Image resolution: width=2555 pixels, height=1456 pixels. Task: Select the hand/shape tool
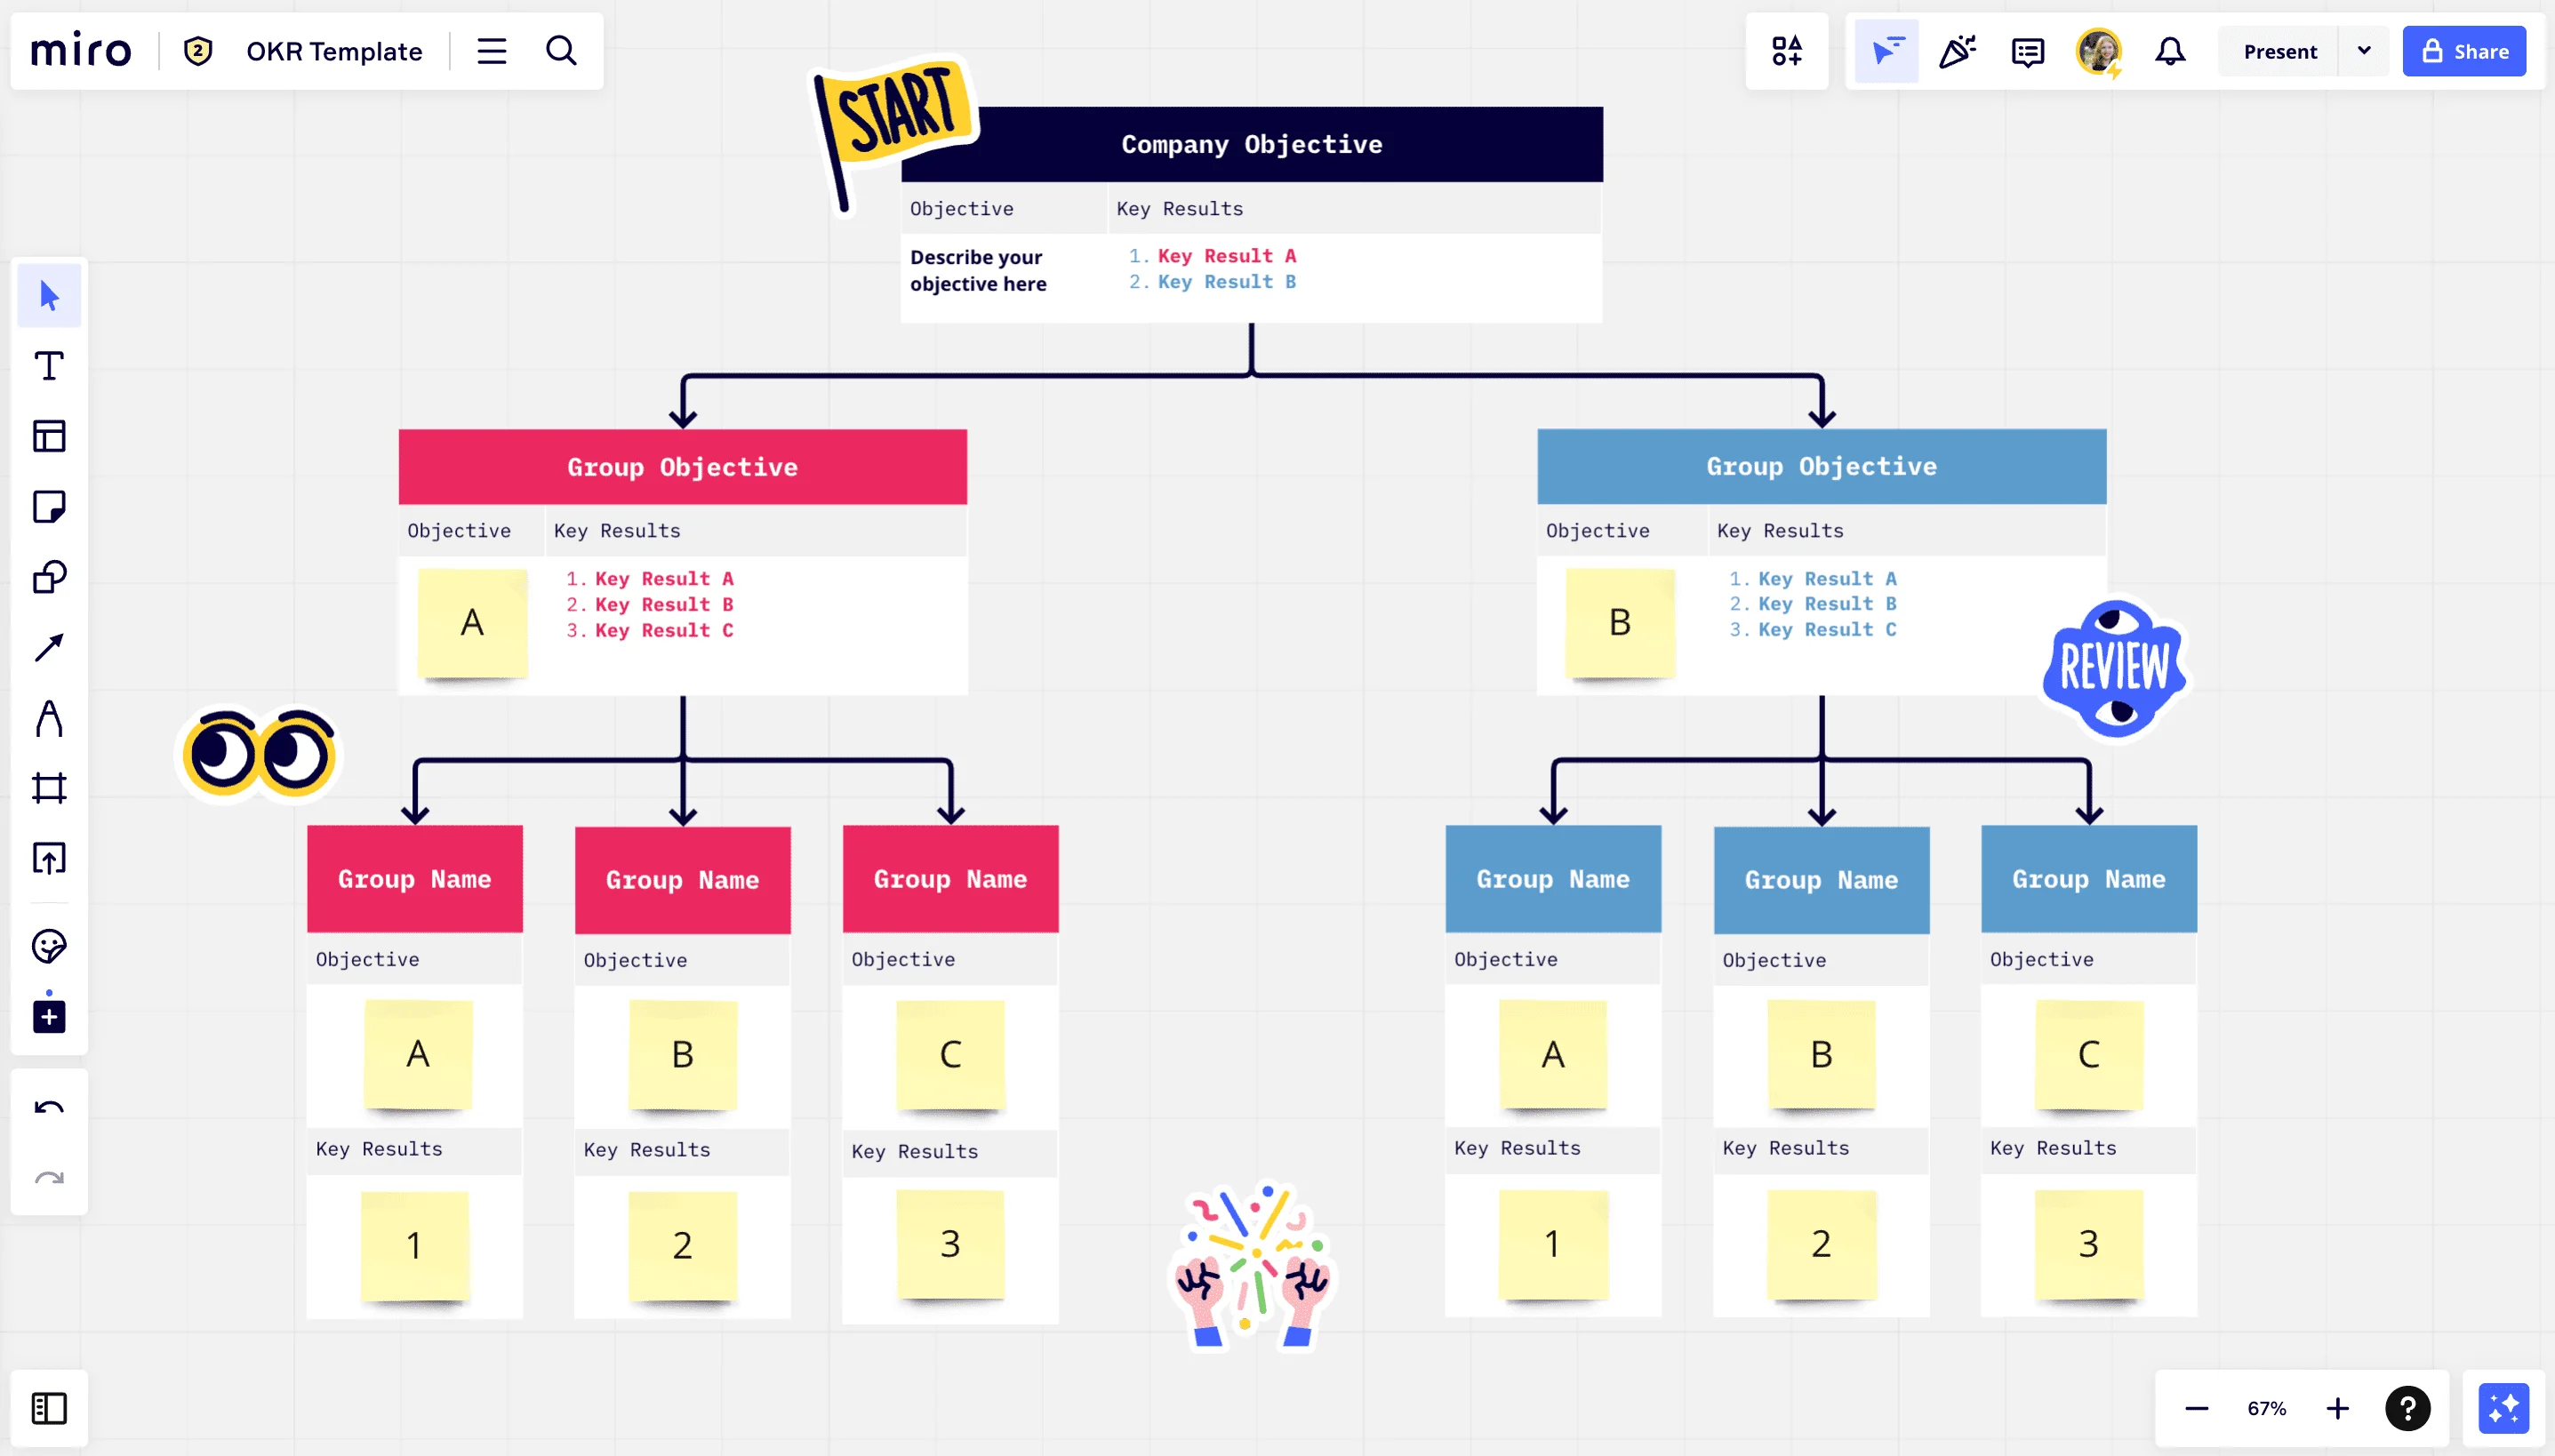[47, 577]
